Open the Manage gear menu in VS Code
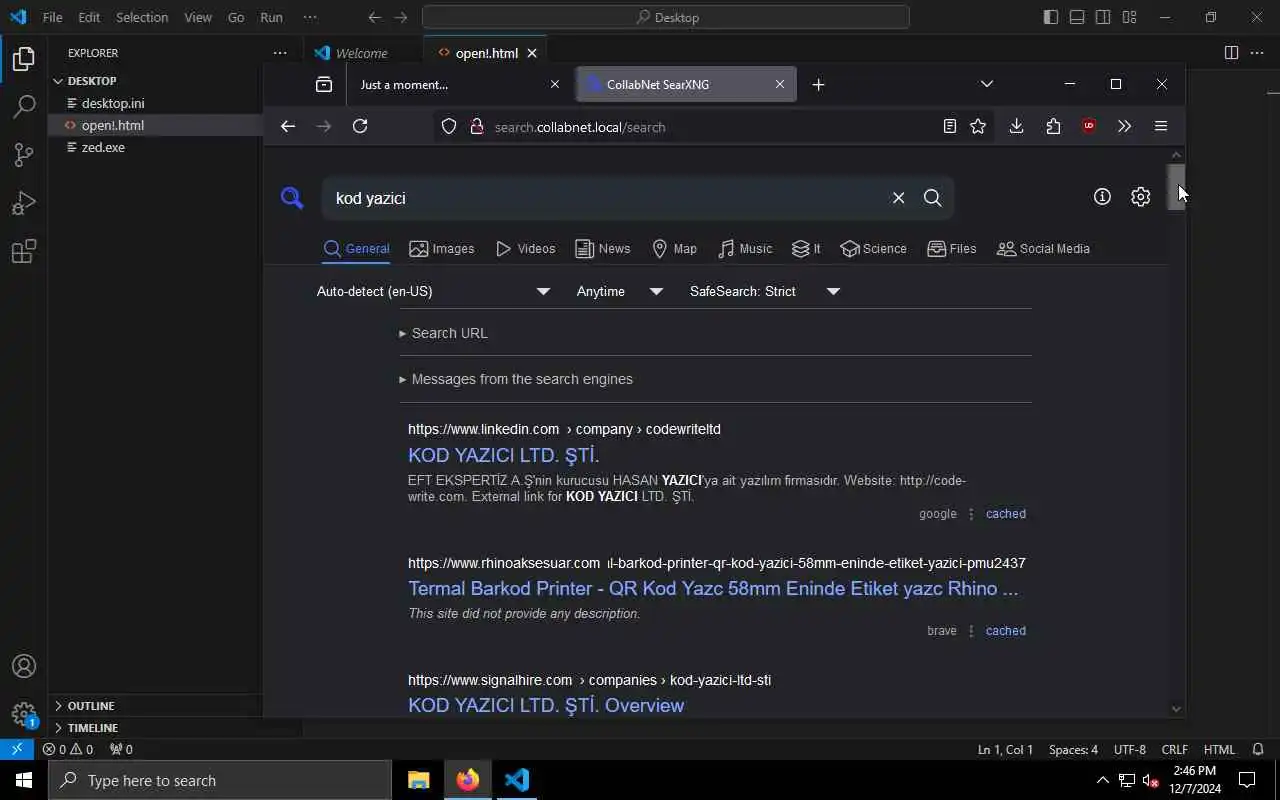 tap(24, 714)
